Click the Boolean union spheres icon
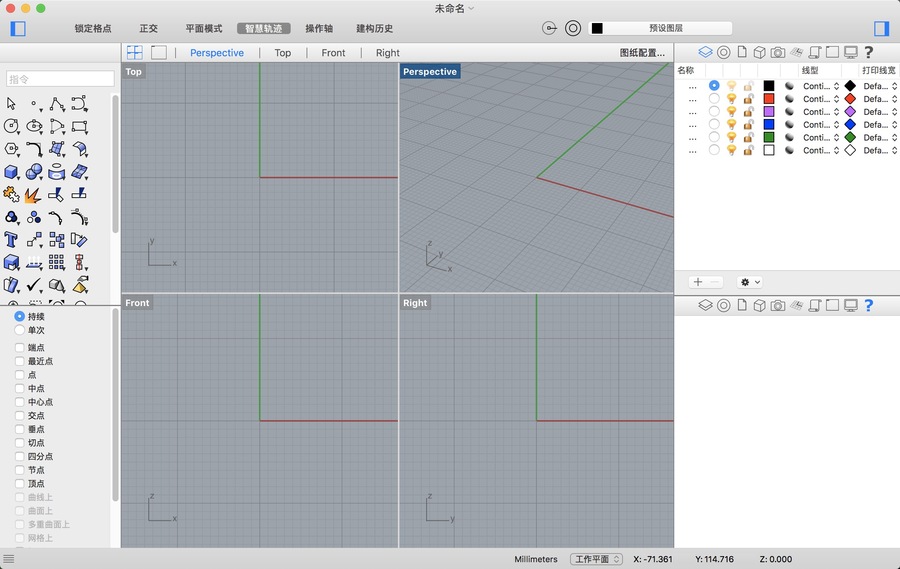 click(x=34, y=172)
